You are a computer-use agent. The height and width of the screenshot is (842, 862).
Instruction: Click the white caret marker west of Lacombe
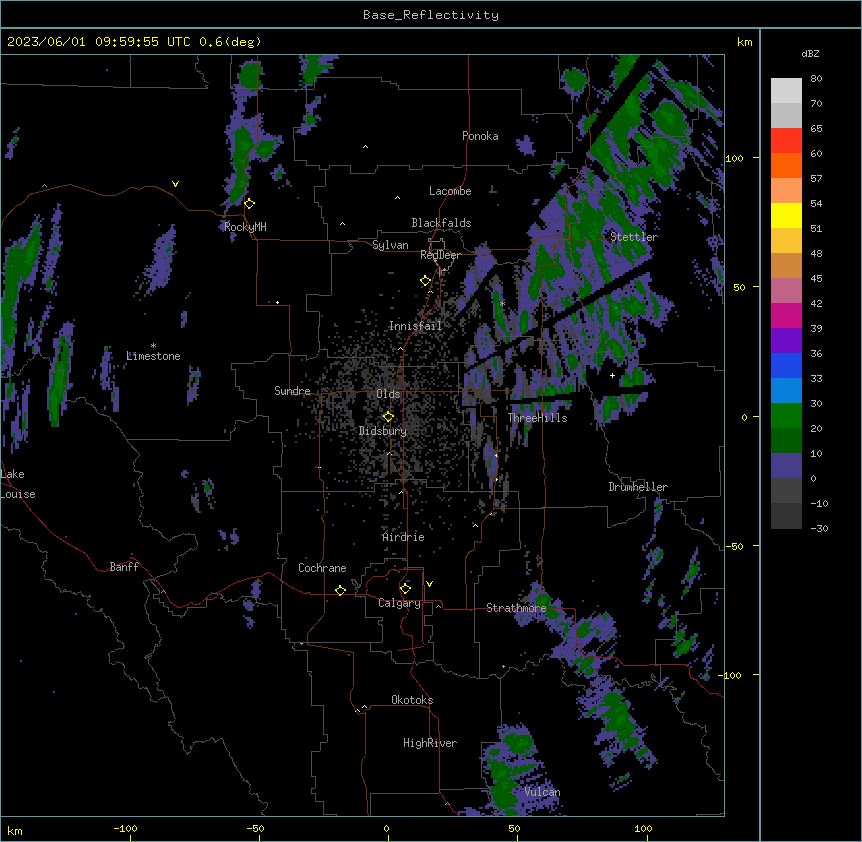tap(397, 197)
